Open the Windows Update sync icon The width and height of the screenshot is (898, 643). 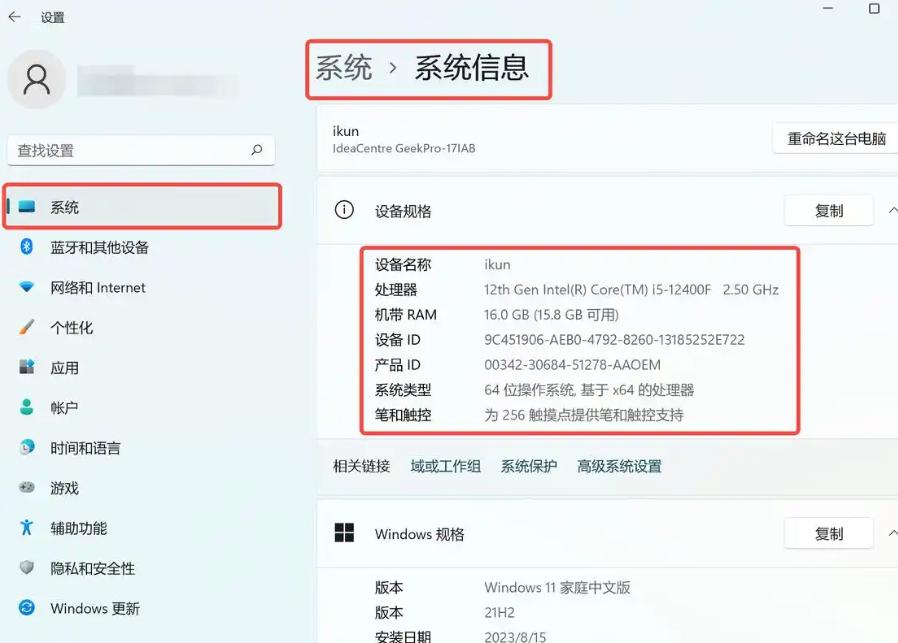[x=26, y=608]
